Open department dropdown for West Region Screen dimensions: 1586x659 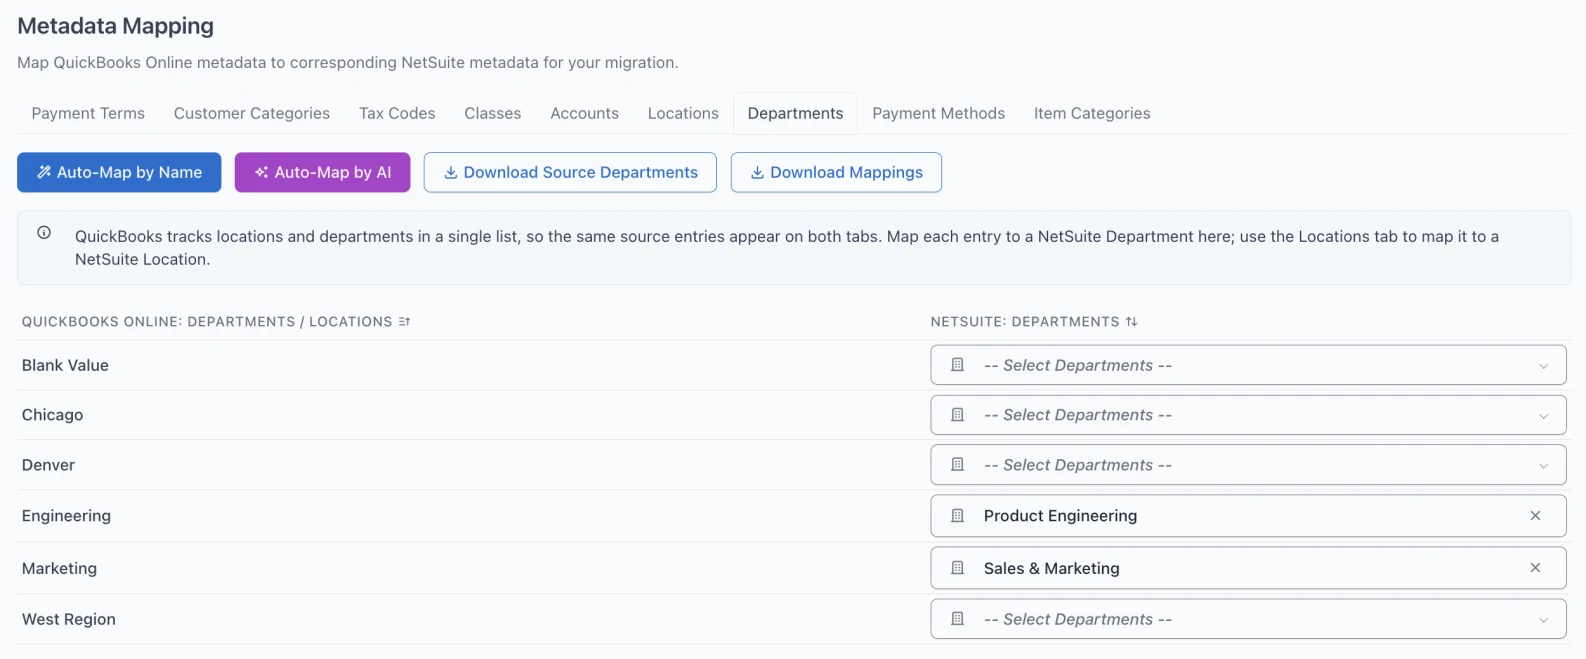(x=1248, y=619)
